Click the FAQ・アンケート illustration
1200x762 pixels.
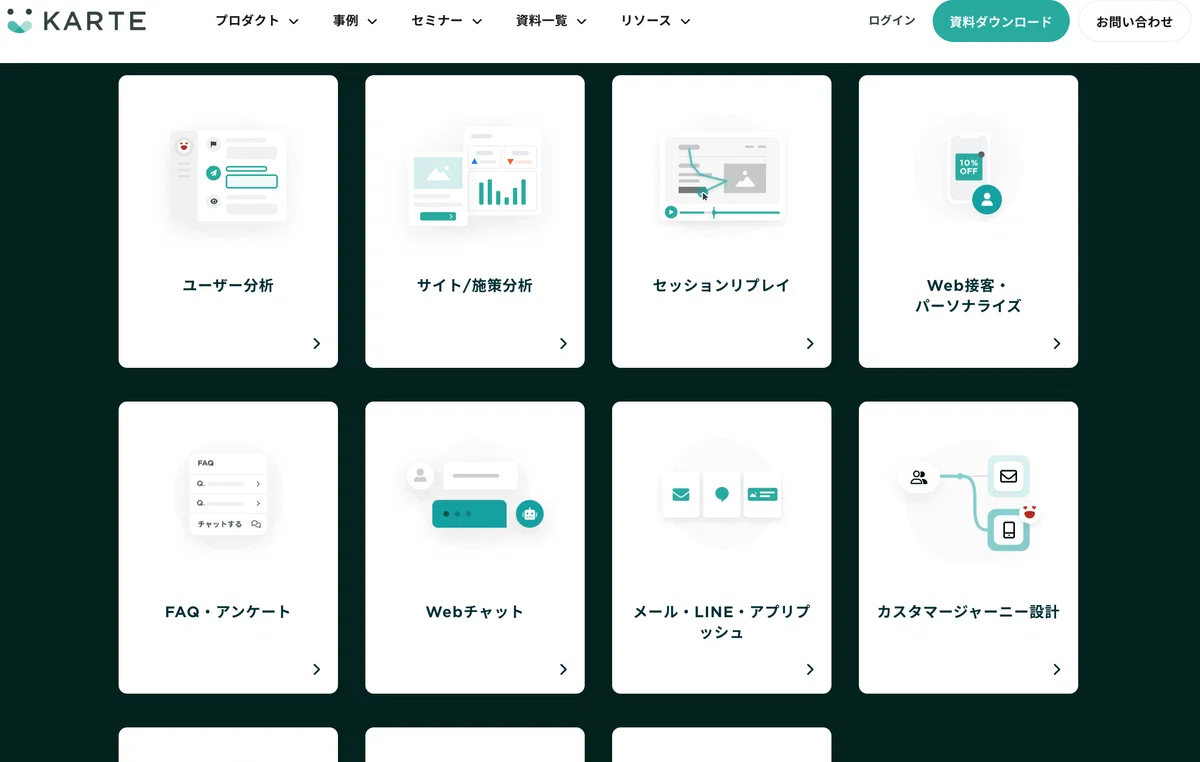point(228,494)
